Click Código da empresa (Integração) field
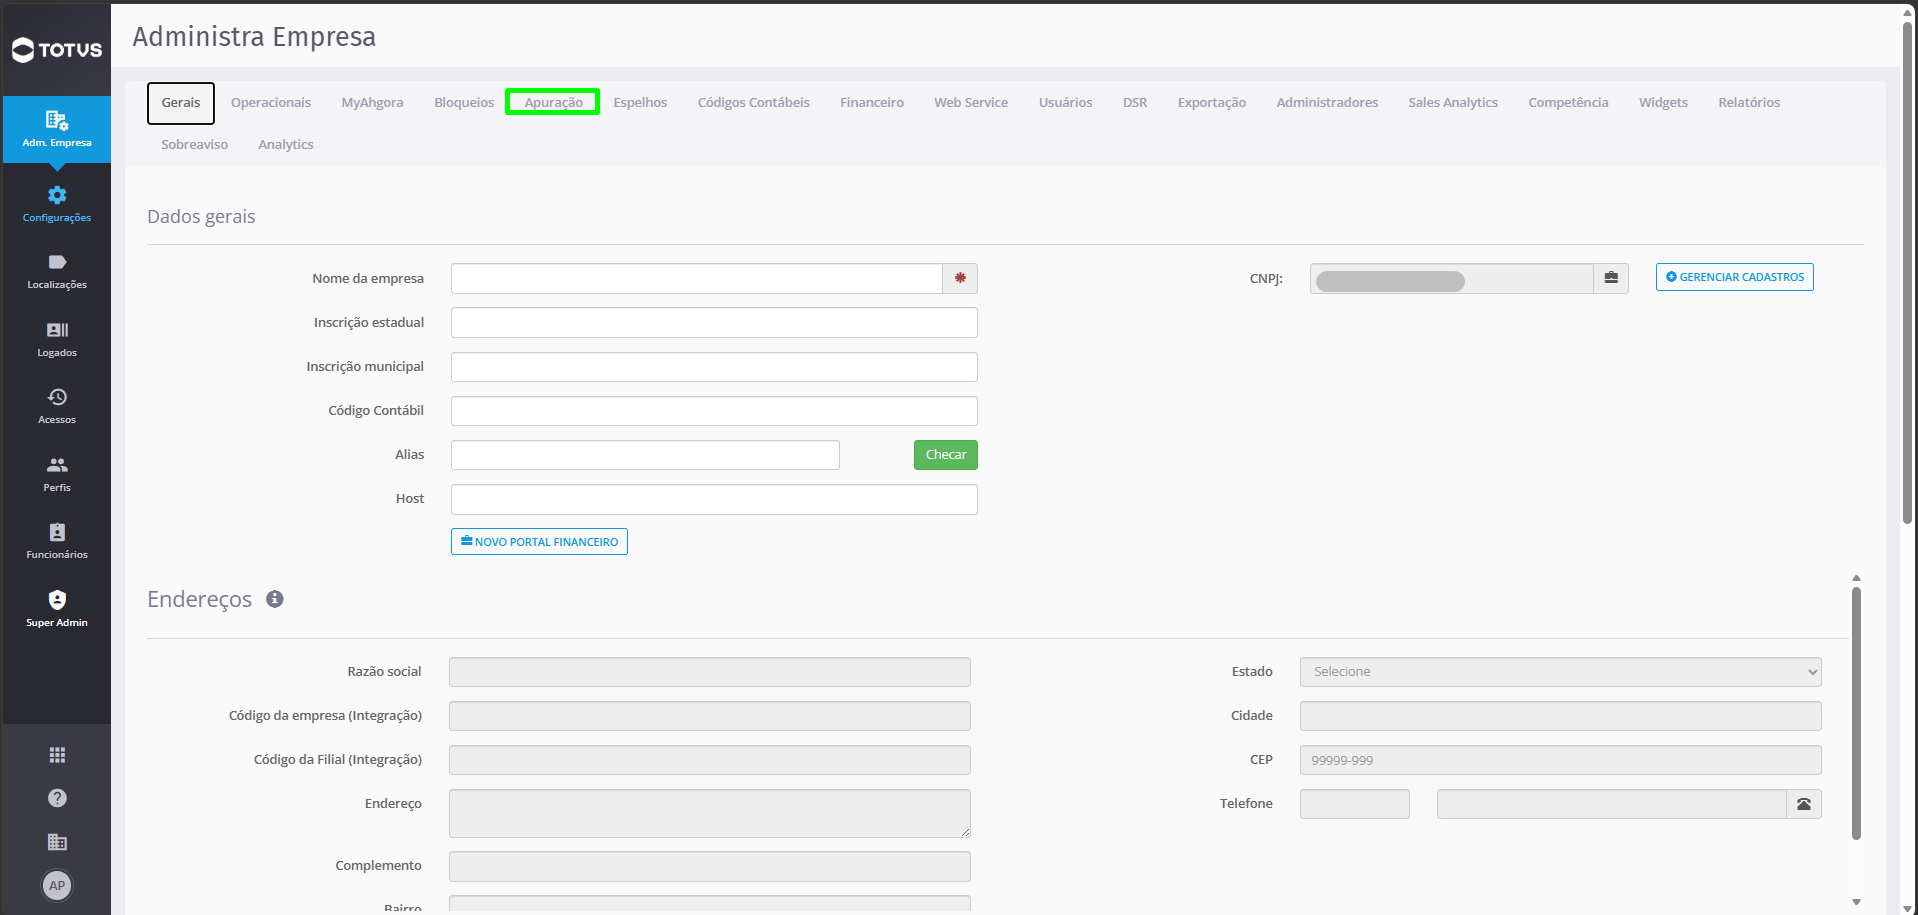The width and height of the screenshot is (1918, 915). pos(710,716)
